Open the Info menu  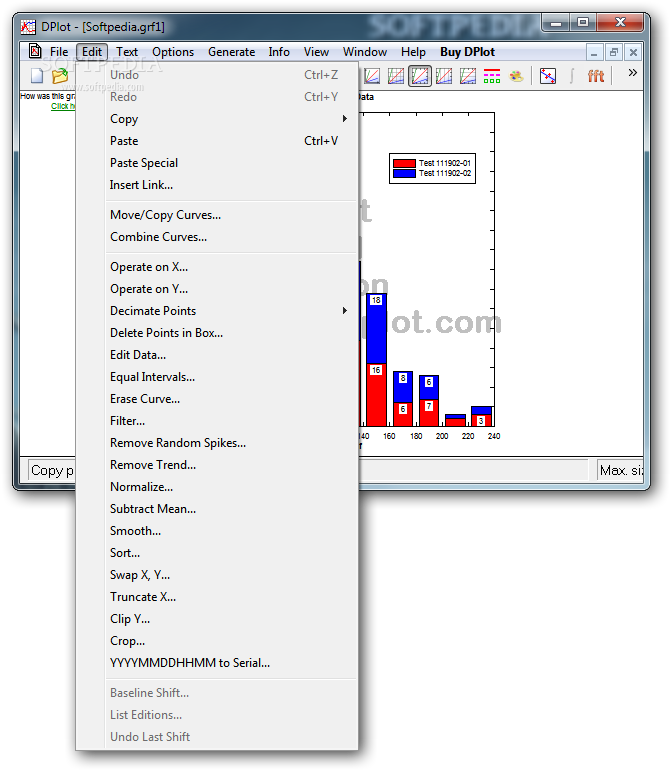pyautogui.click(x=279, y=52)
